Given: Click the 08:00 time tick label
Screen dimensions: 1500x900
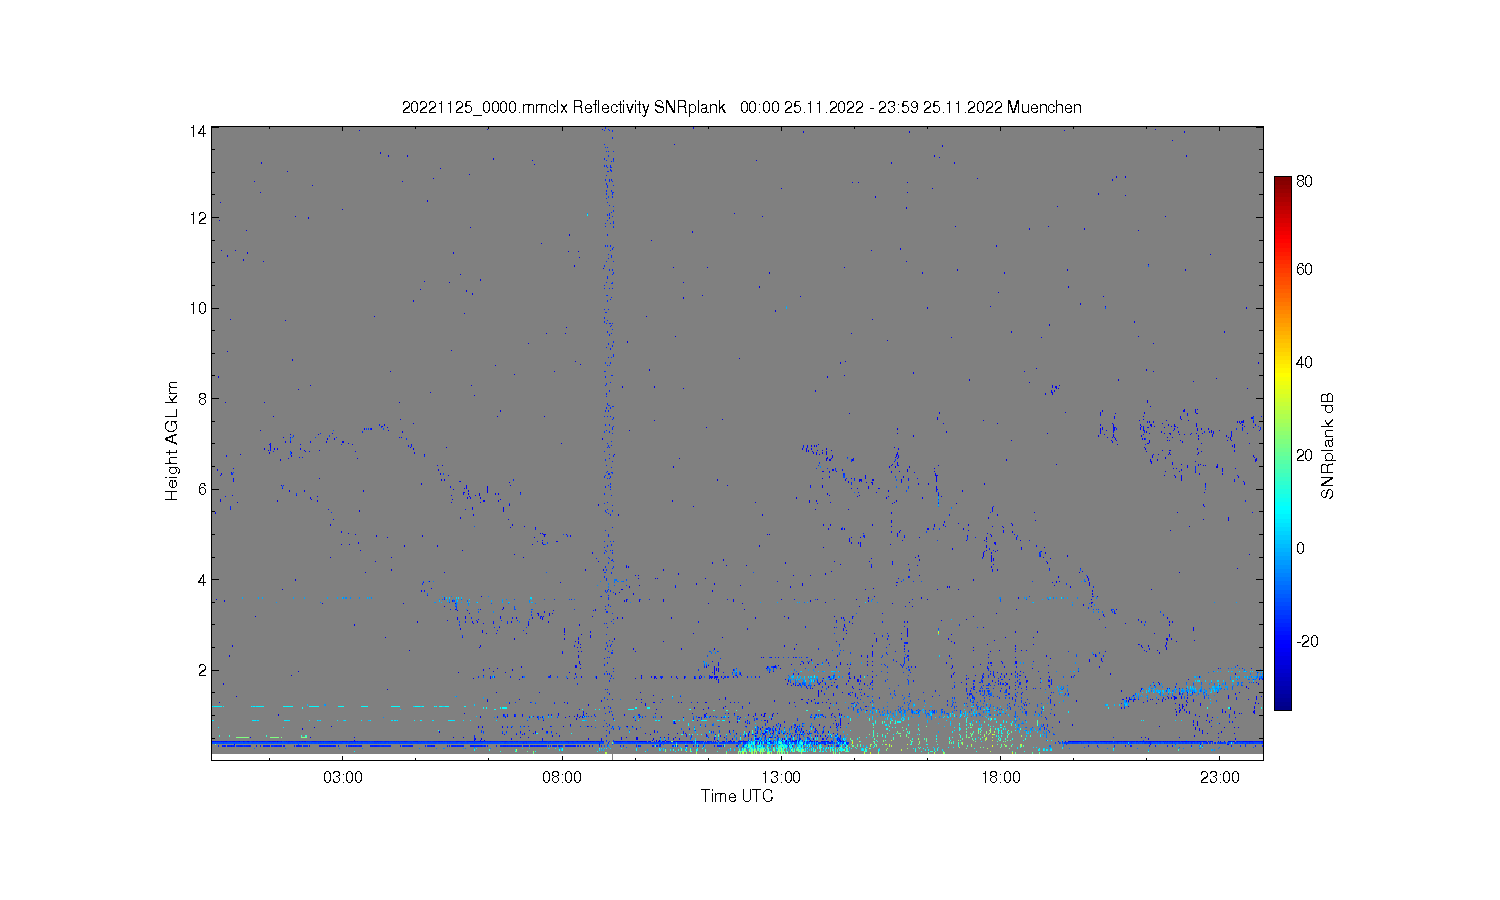Looking at the screenshot, I should pos(562,778).
